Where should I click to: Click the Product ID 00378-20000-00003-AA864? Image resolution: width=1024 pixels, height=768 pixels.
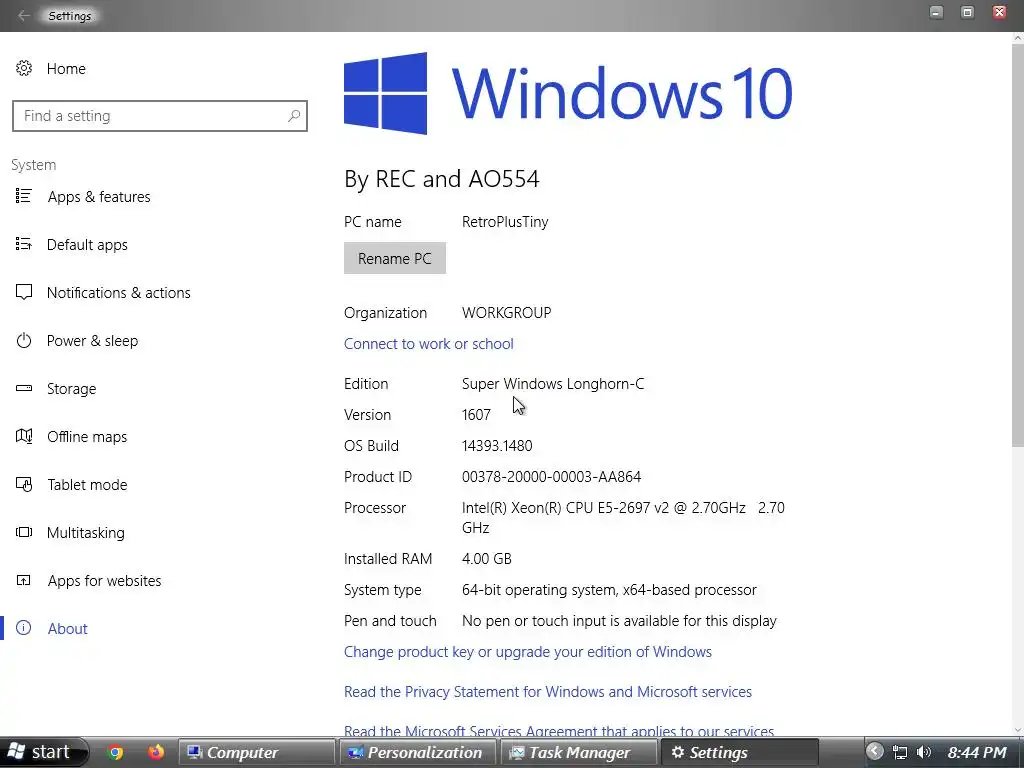(551, 477)
